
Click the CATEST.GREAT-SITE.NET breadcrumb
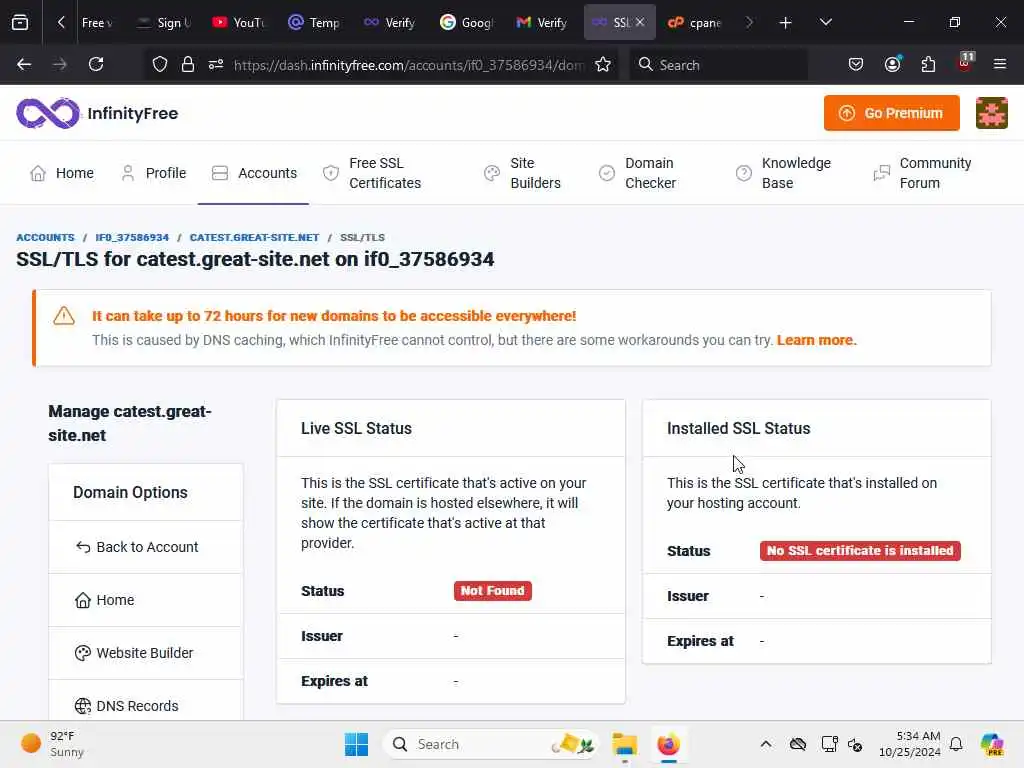pyautogui.click(x=254, y=237)
